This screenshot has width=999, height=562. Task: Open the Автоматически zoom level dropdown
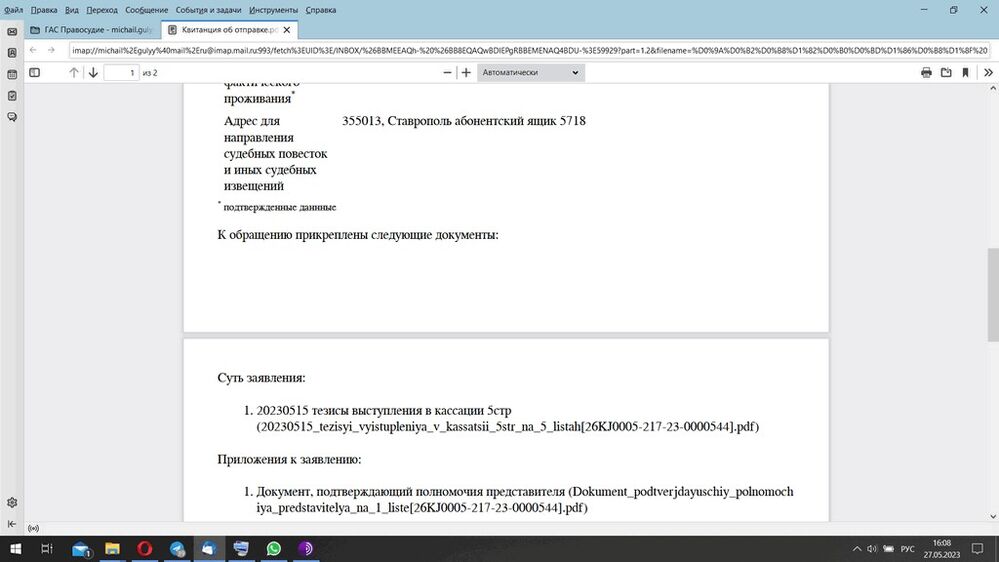(x=530, y=73)
